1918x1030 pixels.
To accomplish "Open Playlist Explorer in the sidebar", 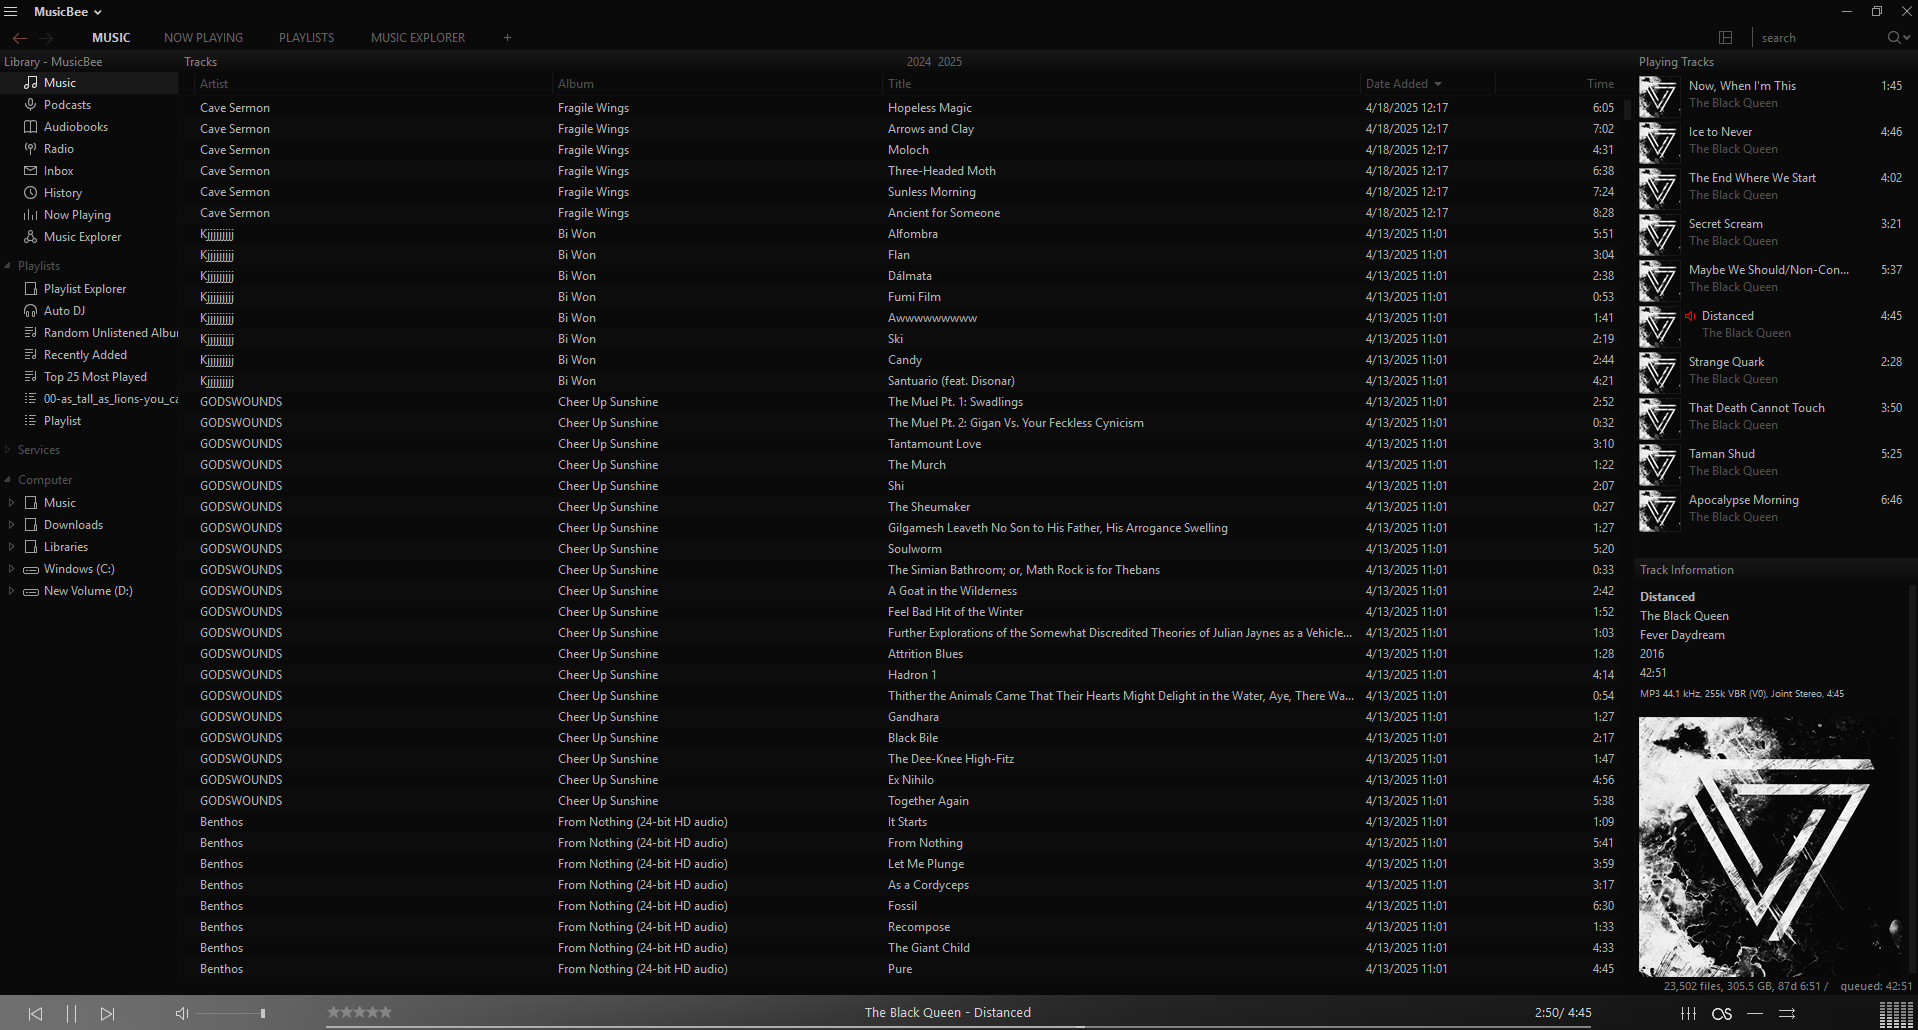I will pyautogui.click(x=89, y=289).
